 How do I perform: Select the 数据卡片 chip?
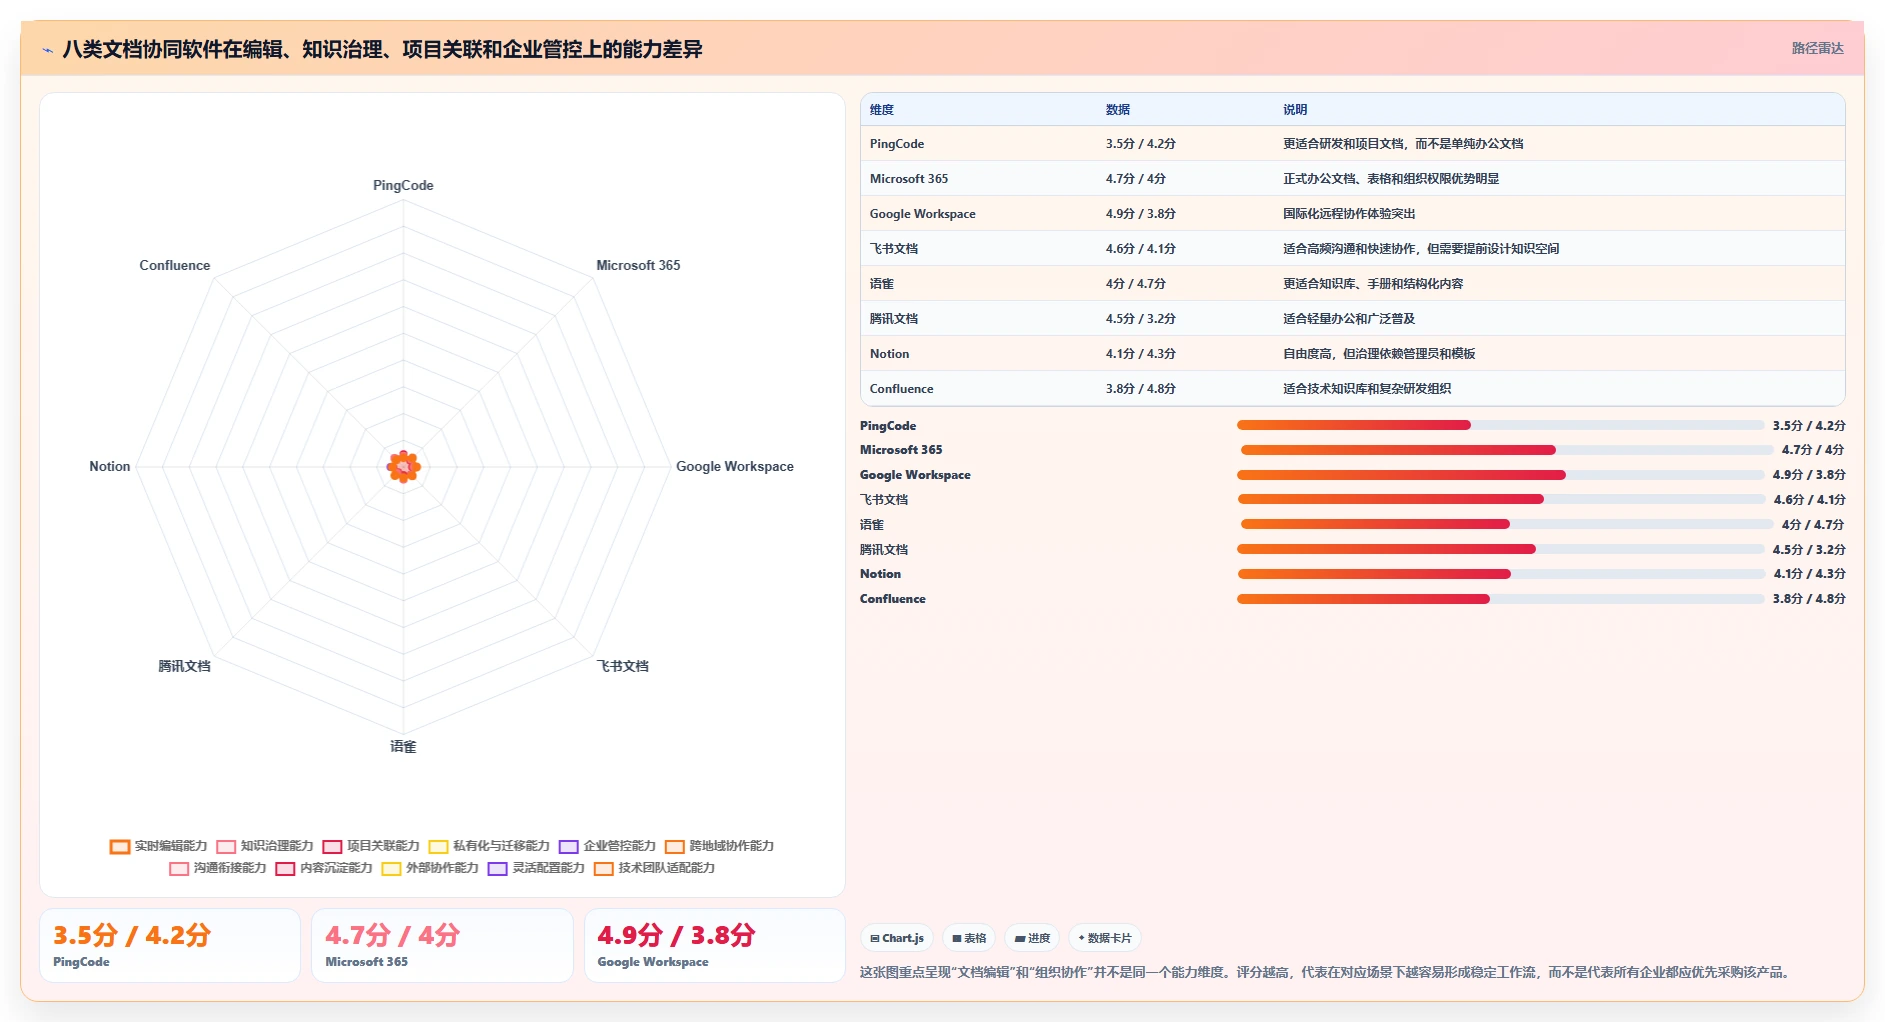click(x=1105, y=938)
